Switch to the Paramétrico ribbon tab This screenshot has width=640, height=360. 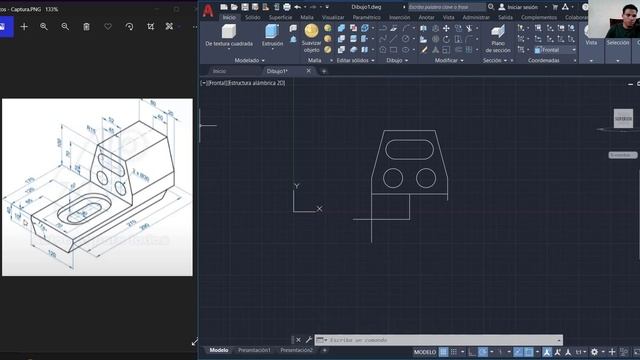tap(367, 18)
